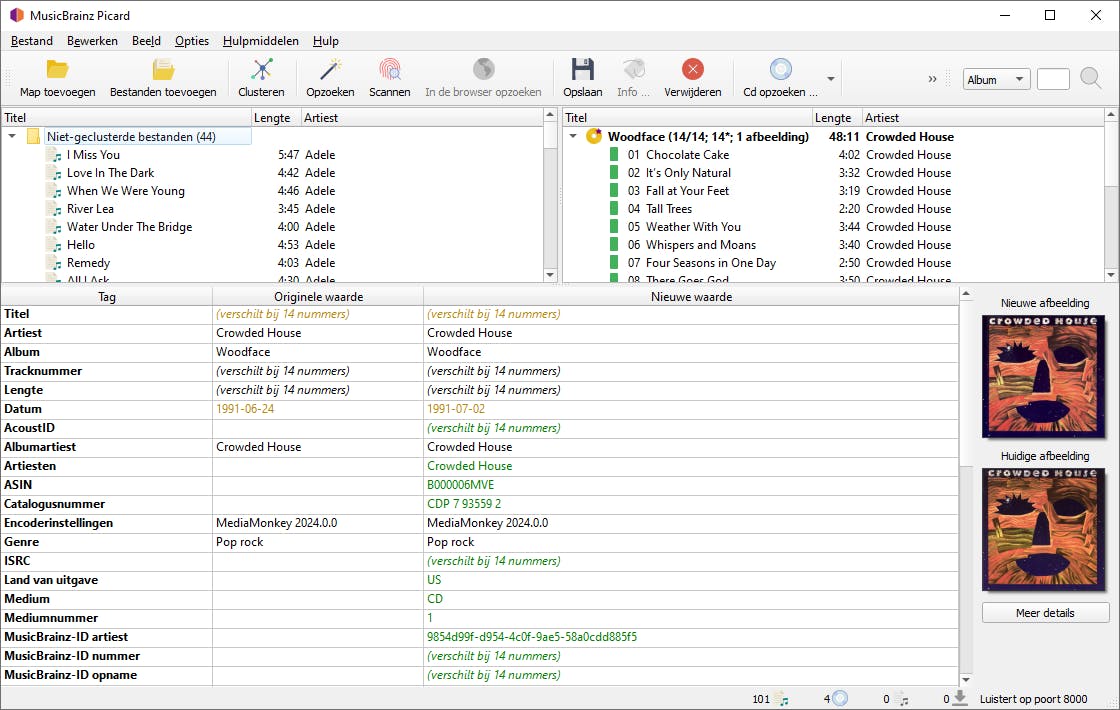Viewport: 1120px width, 710px height.
Task: Click the Cd opzoeken disc icon
Action: click(x=780, y=70)
